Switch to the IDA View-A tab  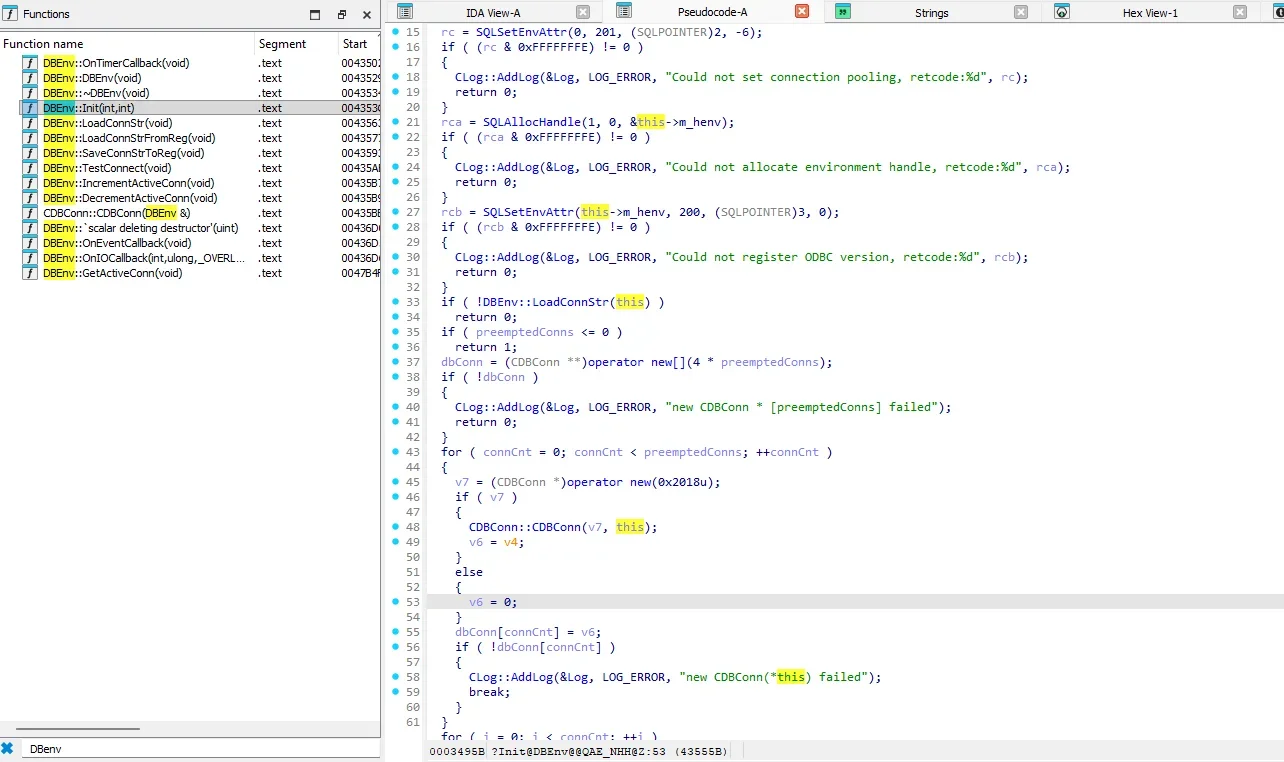point(493,13)
